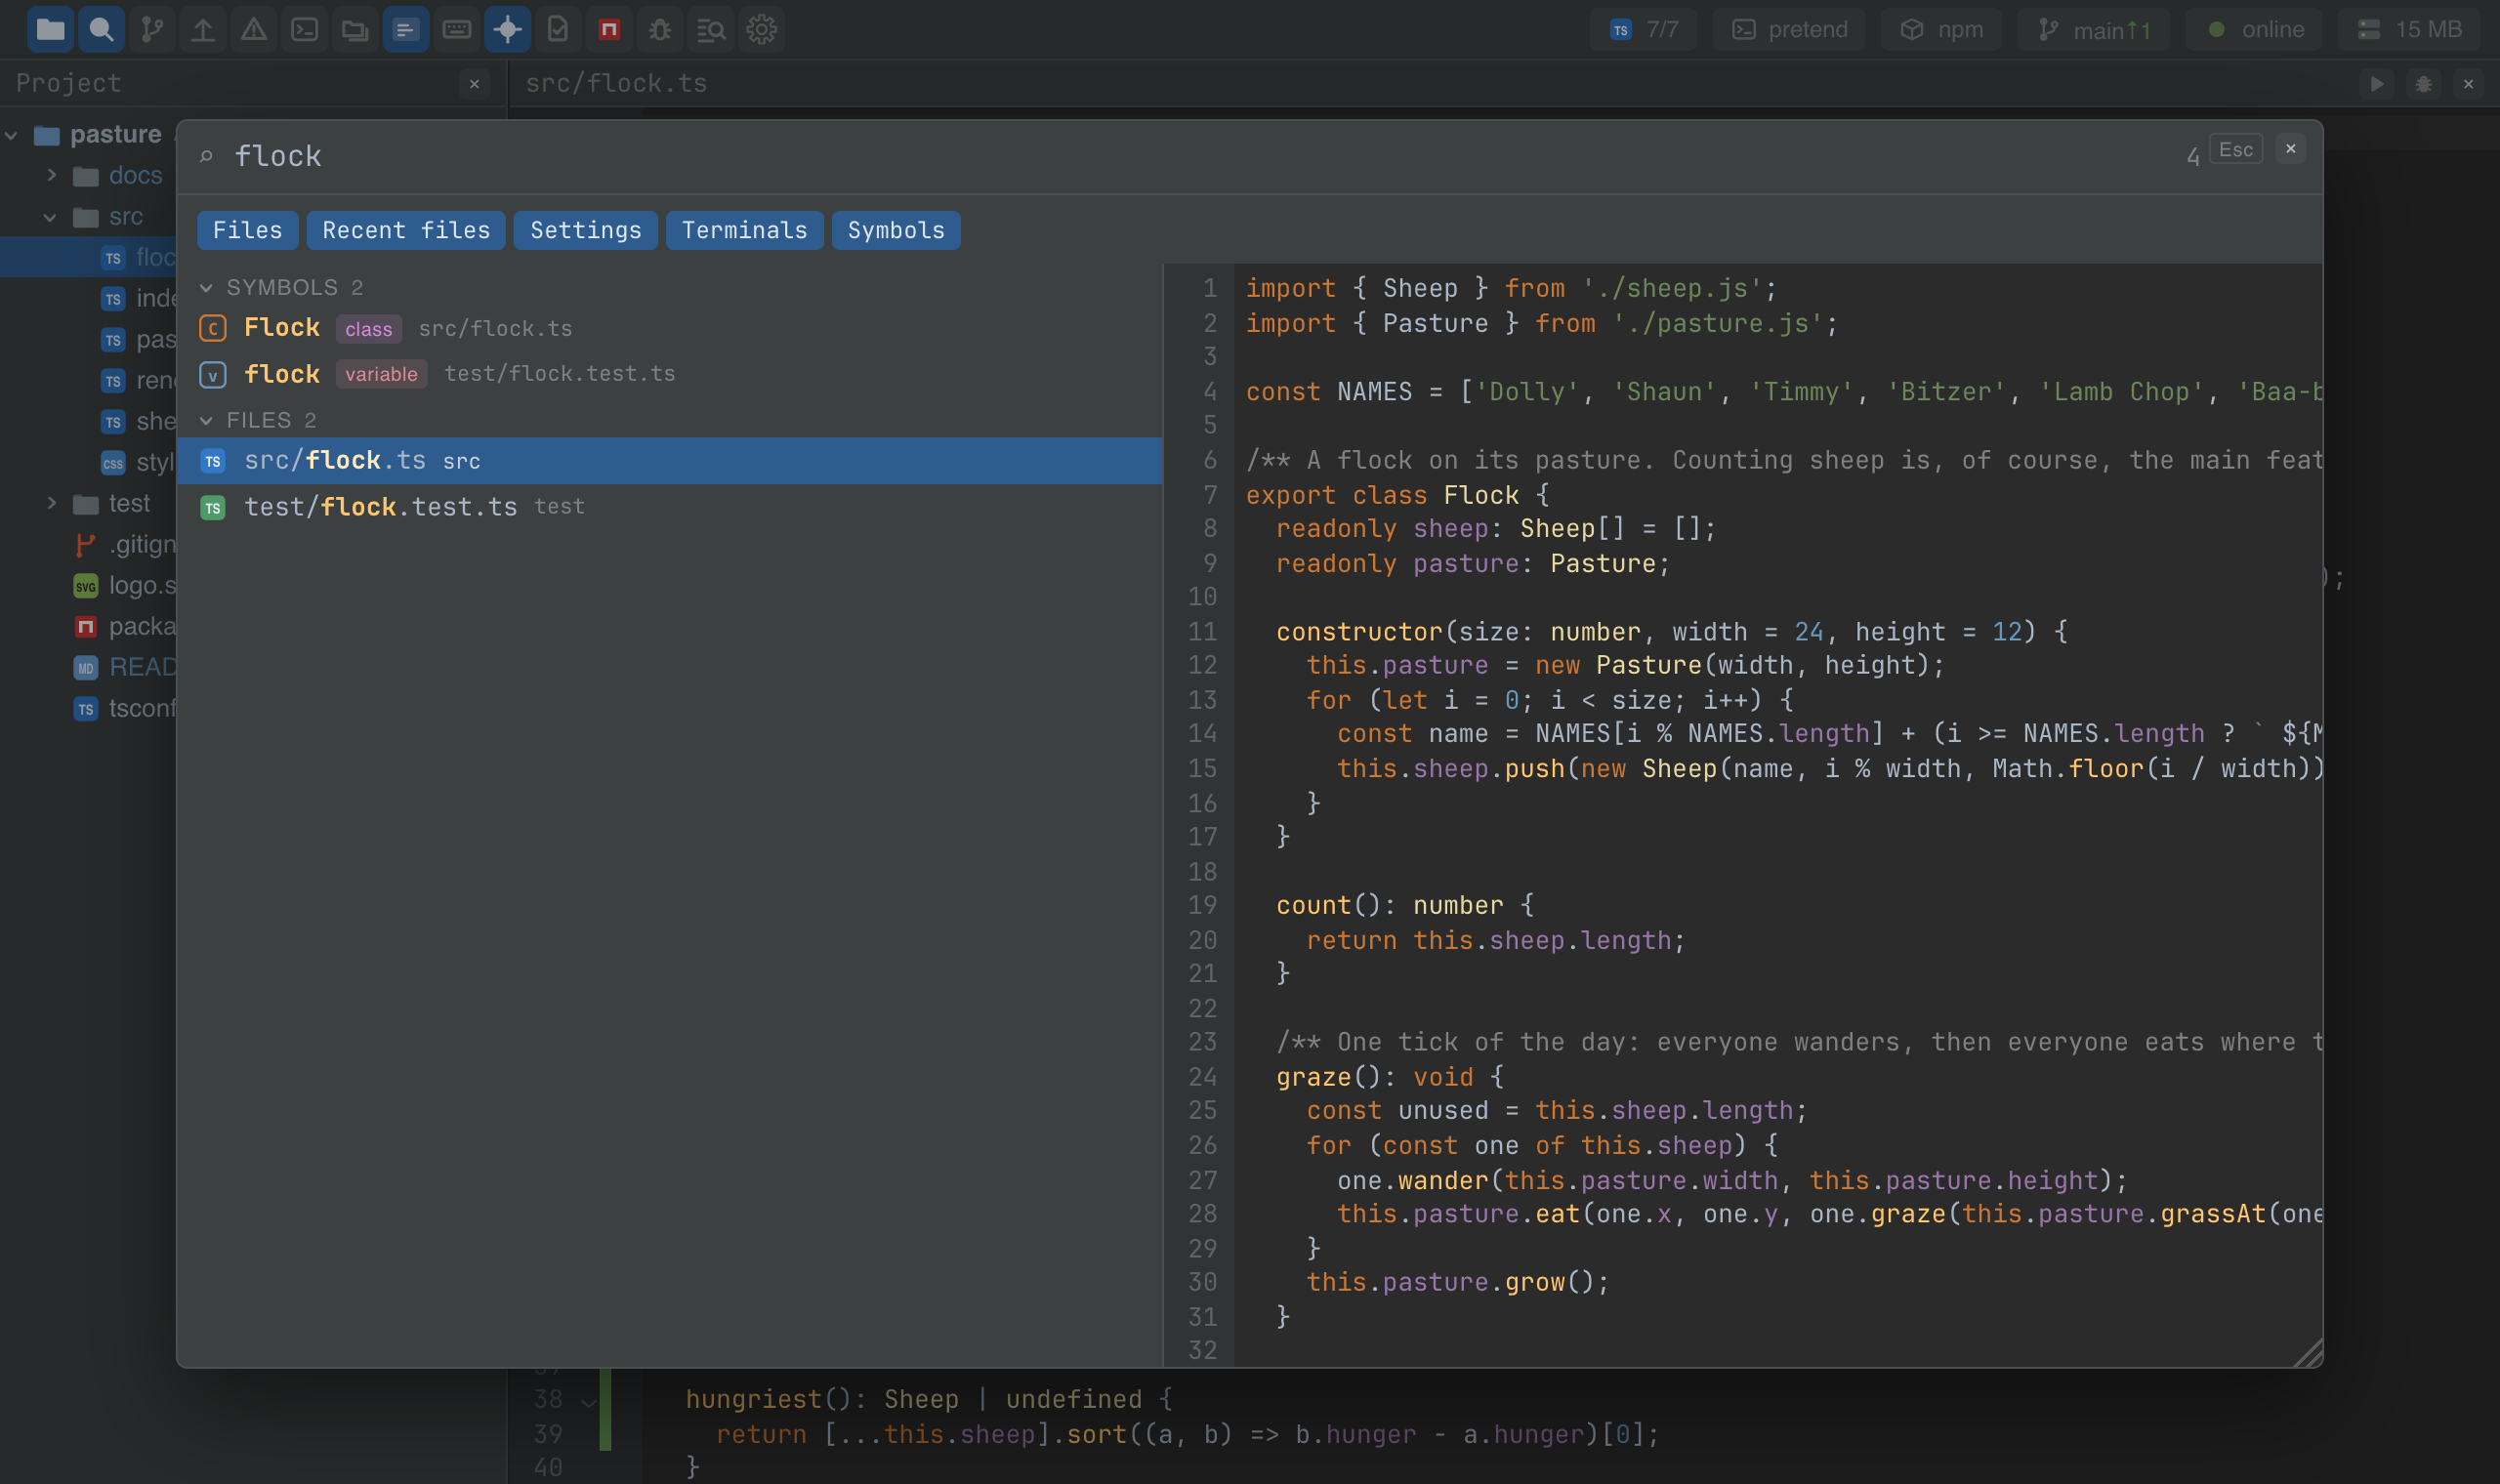Click the green online status indicator

click(x=2255, y=29)
